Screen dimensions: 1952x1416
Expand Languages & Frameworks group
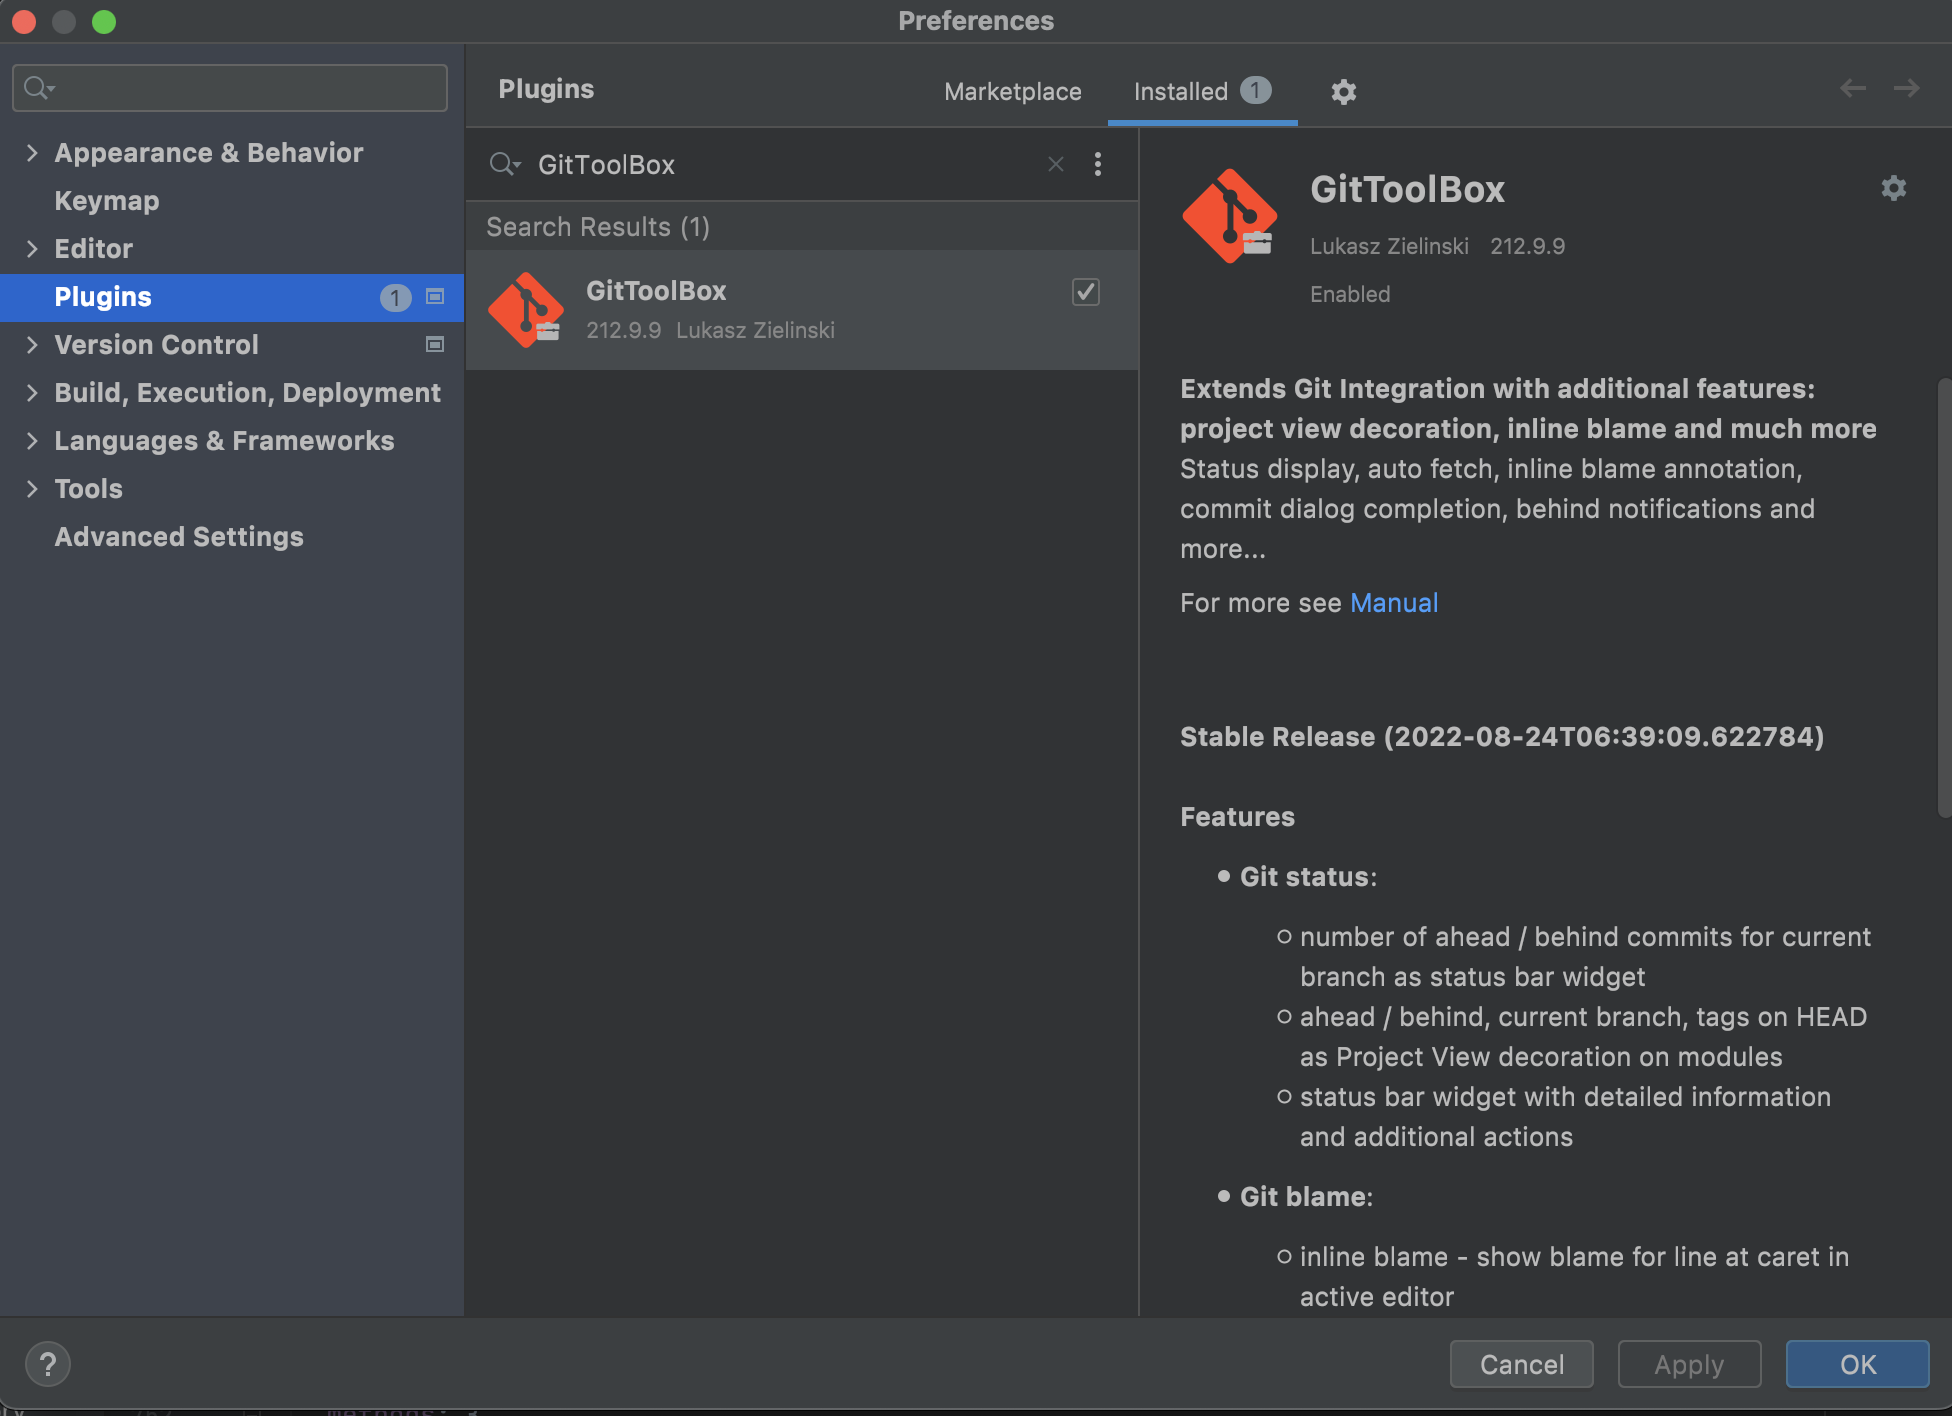(32, 440)
